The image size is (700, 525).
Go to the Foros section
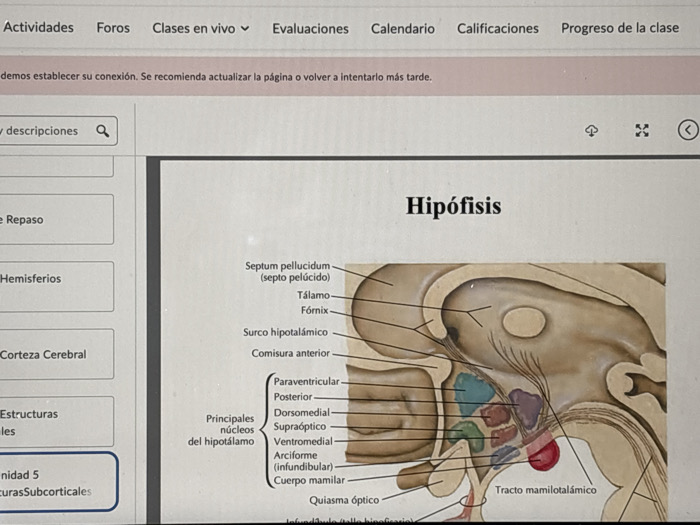point(113,28)
